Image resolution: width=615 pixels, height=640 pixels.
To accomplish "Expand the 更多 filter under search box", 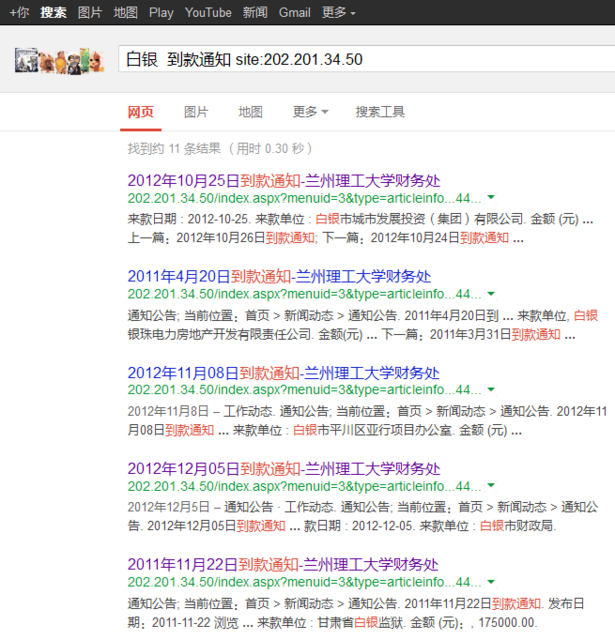I will point(310,112).
